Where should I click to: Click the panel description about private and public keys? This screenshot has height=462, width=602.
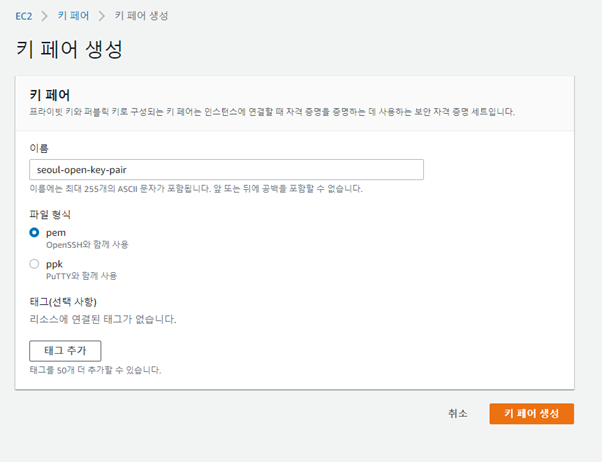[272, 112]
